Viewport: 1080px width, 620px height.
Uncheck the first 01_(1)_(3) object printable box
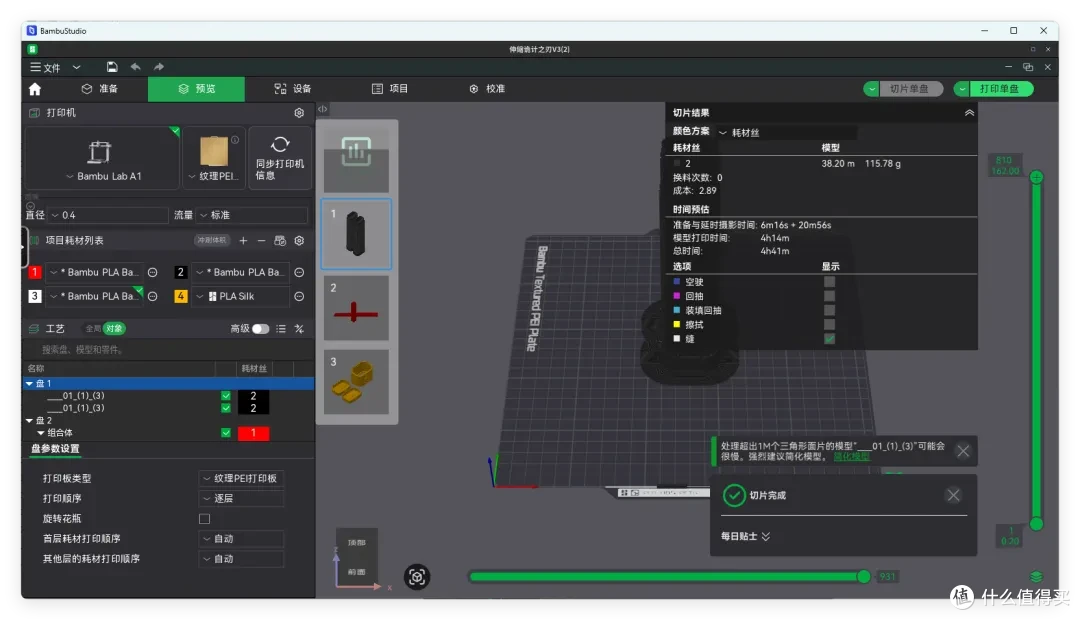(x=225, y=396)
